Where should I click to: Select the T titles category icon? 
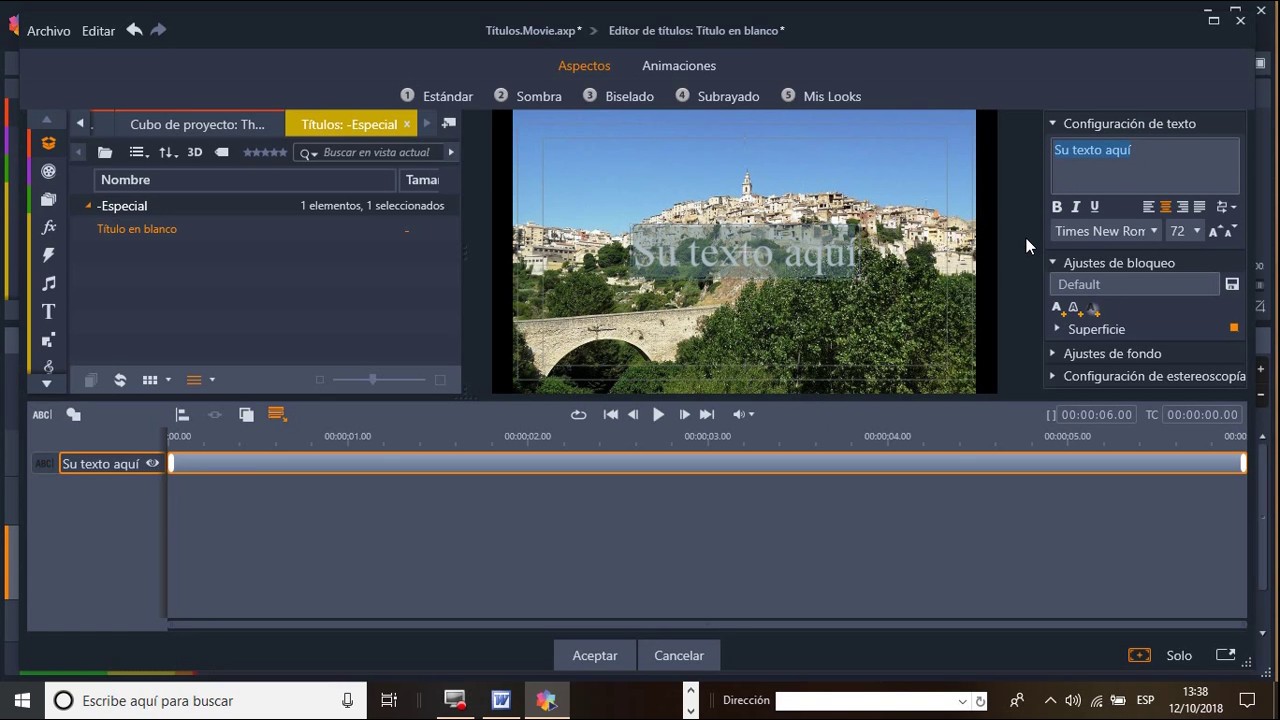[48, 312]
